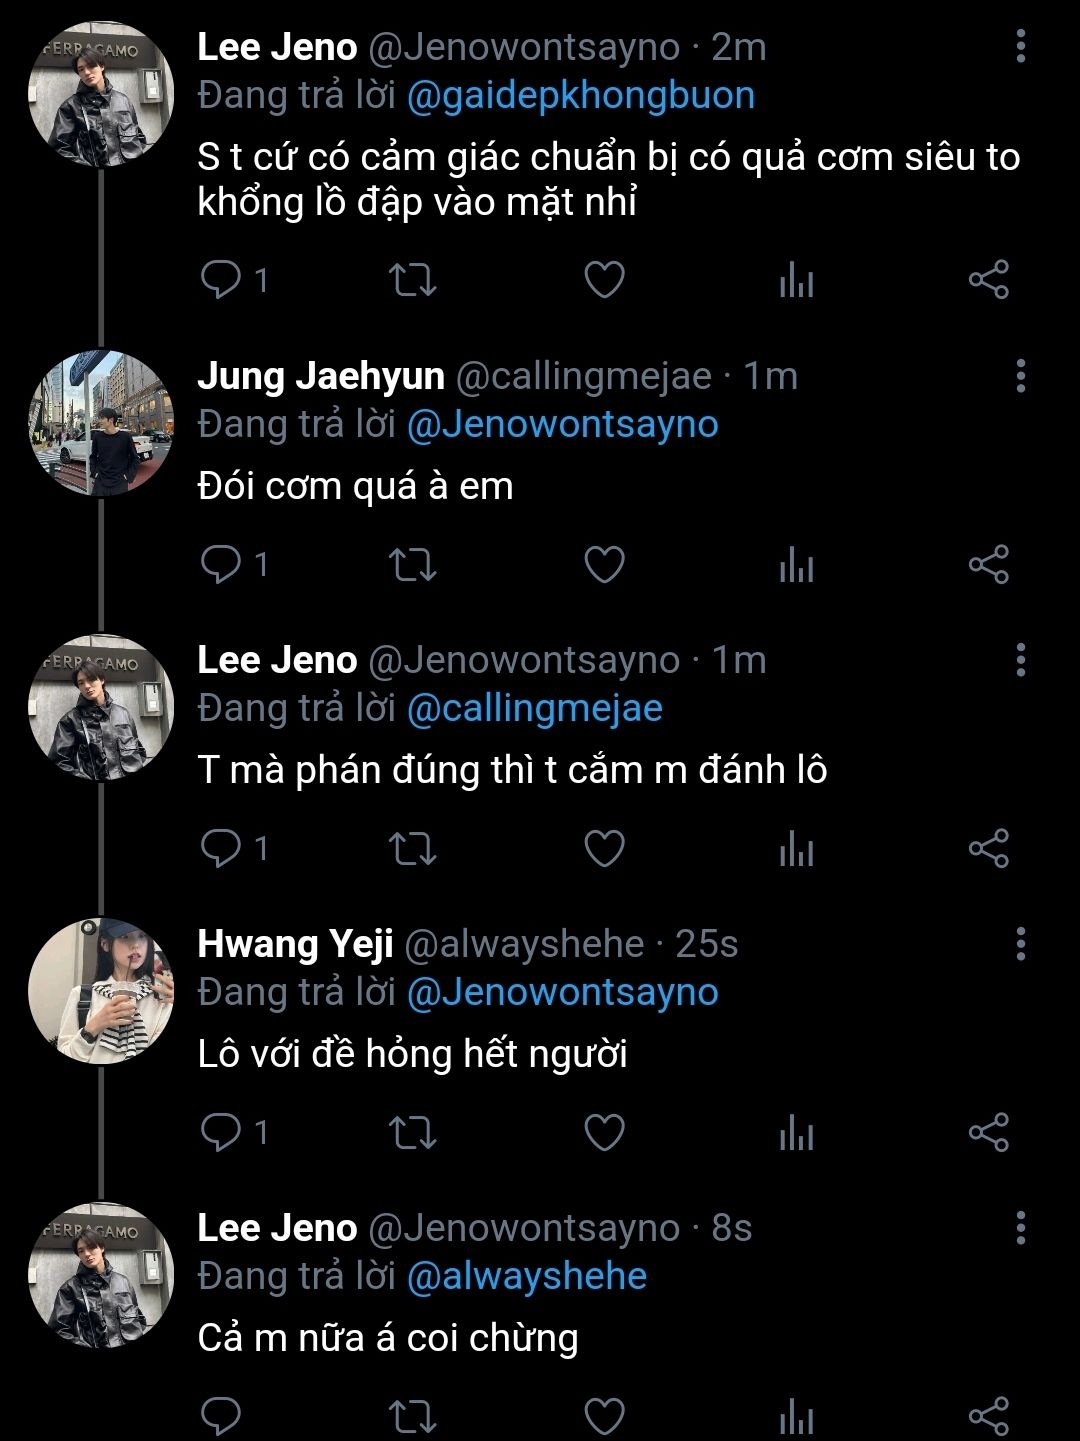The image size is (1080, 1441).
Task: View analytics of Lee Jeno's first tweet
Action: (797, 280)
